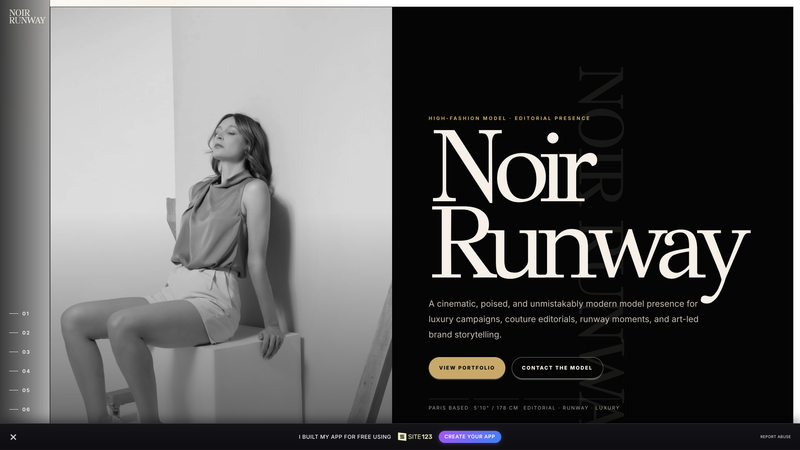Click 'Editorial · Runway · Luxury' text

[571, 408]
